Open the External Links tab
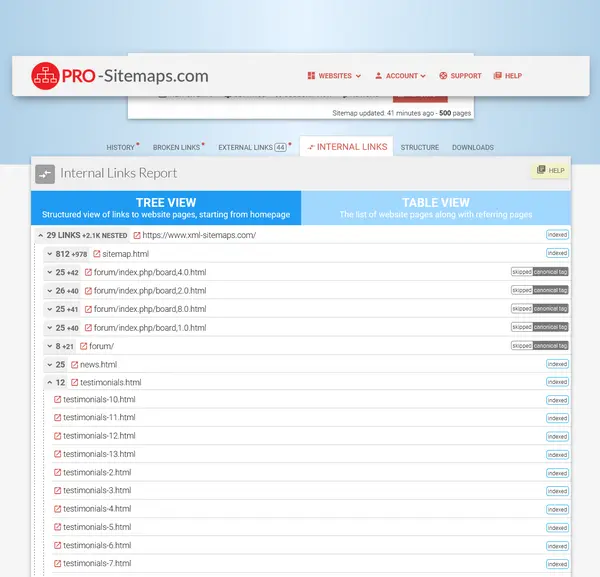This screenshot has height=577, width=600. (x=252, y=148)
